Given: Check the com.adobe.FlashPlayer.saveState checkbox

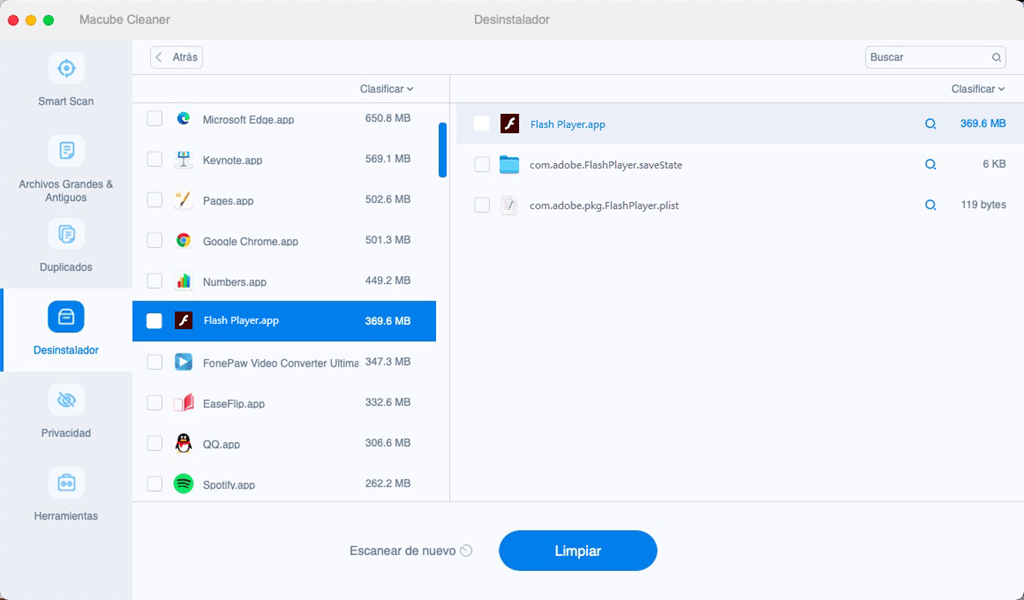Looking at the screenshot, I should pos(482,165).
